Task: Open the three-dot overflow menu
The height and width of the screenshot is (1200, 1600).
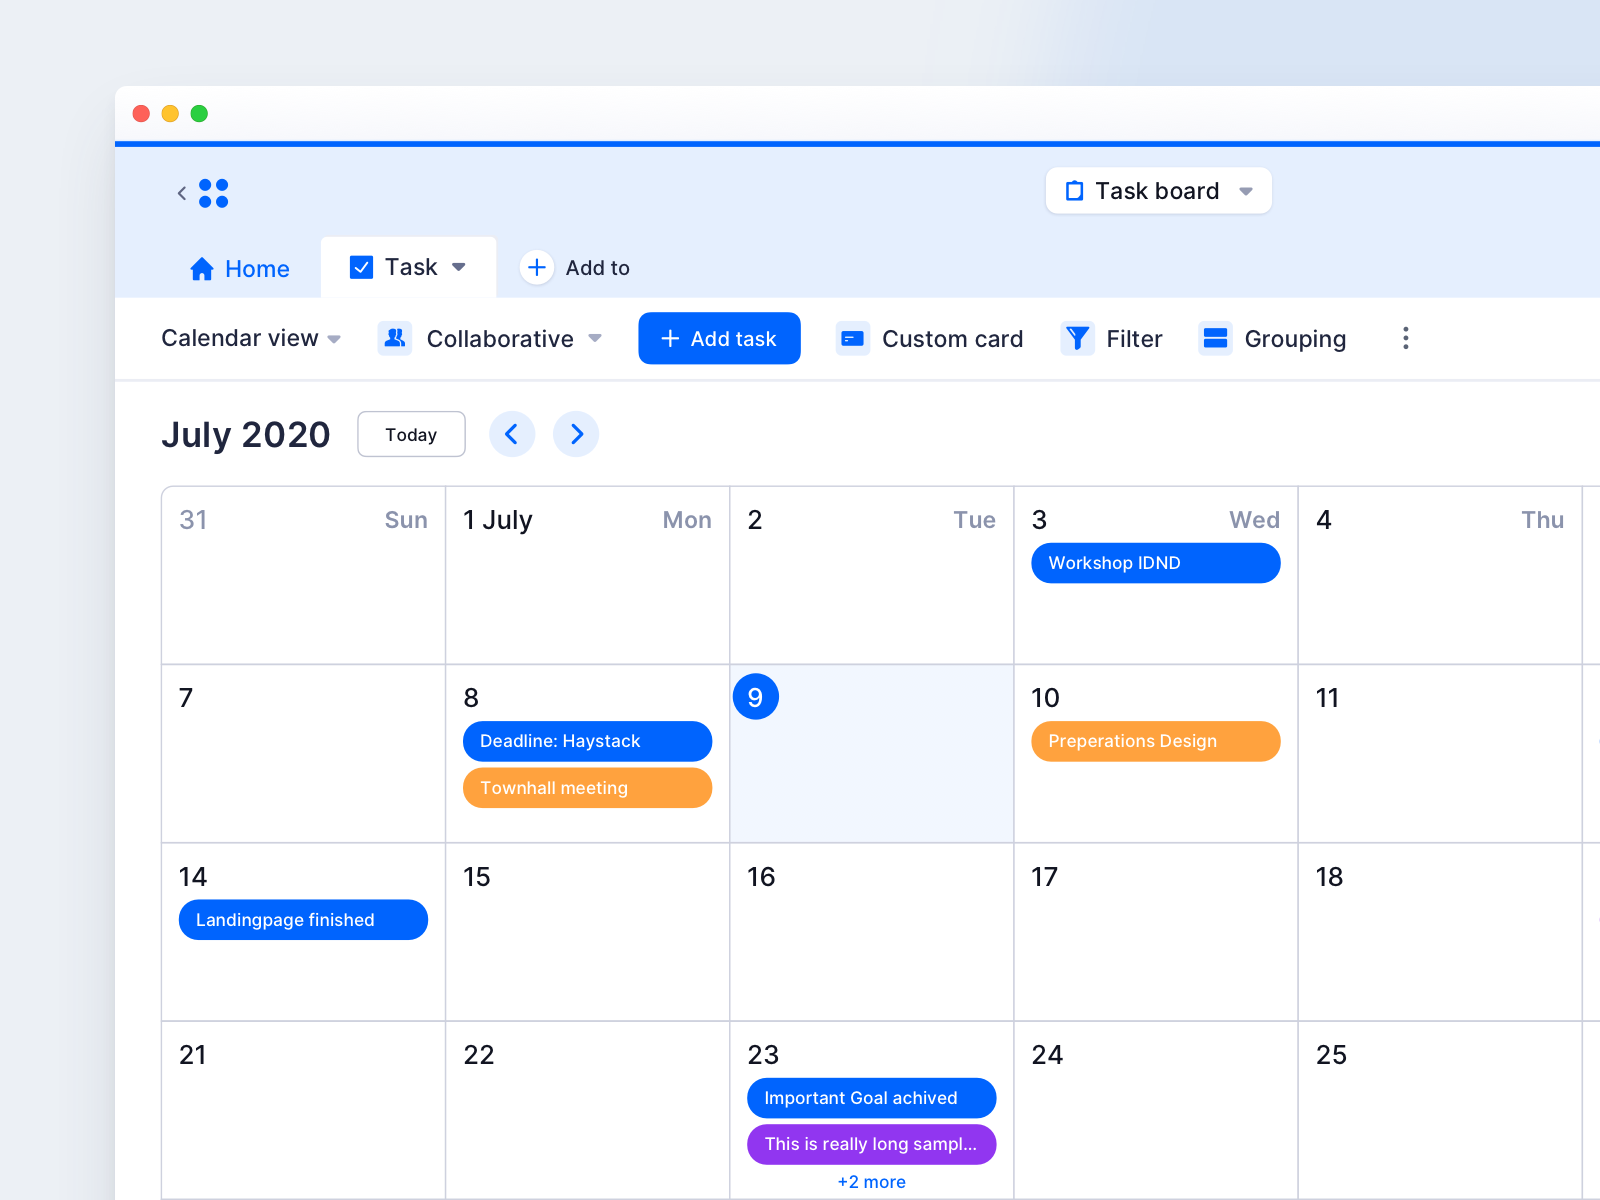Action: coord(1406,338)
